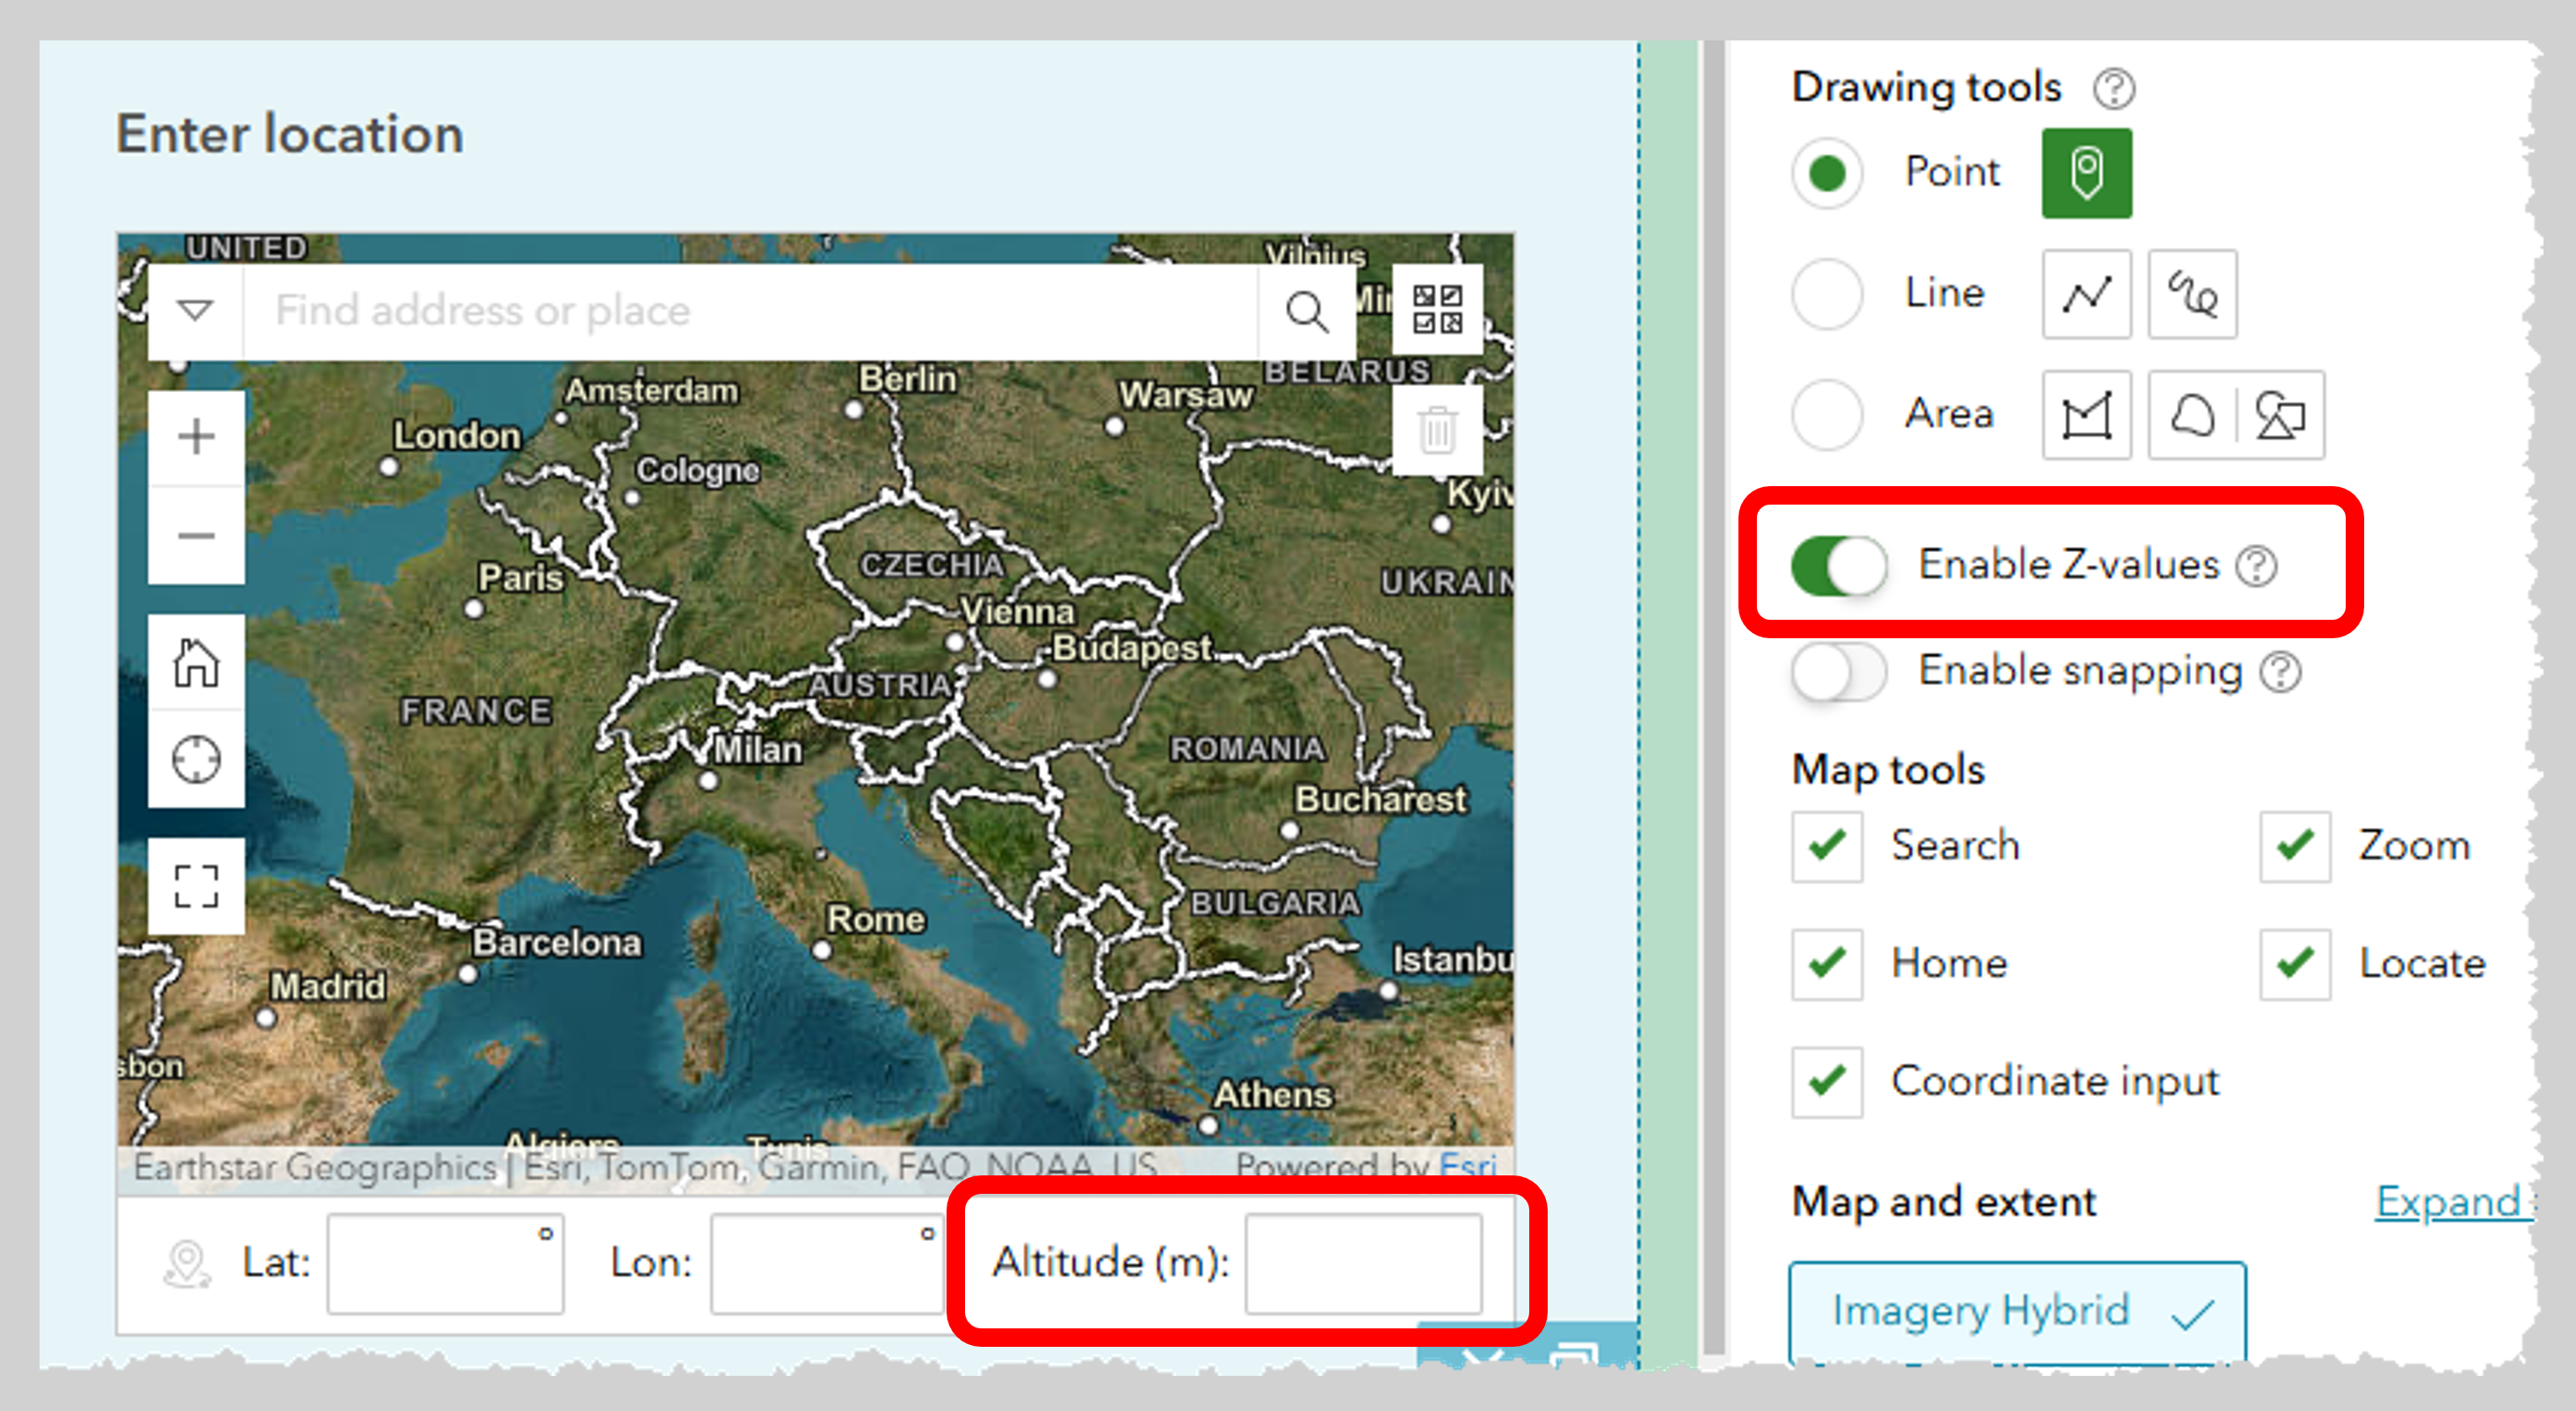Find my location on the map

point(196,759)
